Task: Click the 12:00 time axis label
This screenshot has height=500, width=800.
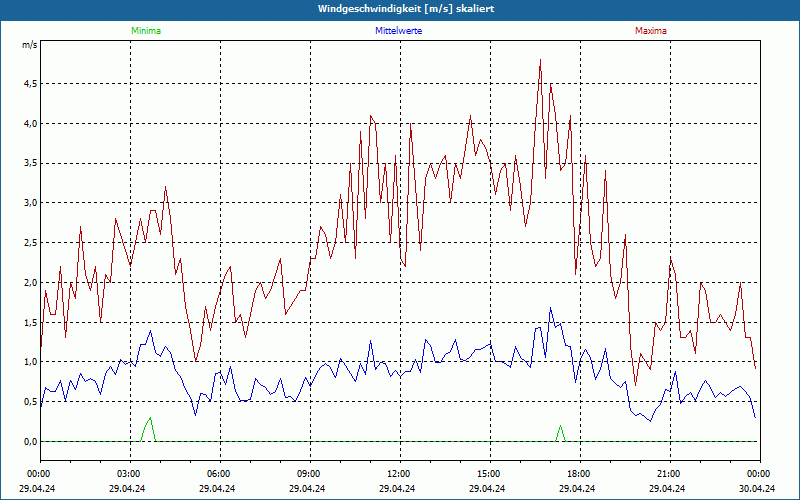Action: [398, 474]
